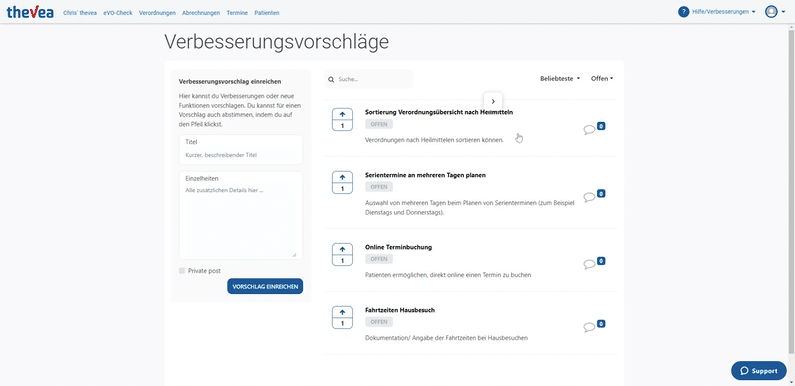Open comments for Online Terminbuchung suggestion

(589, 264)
